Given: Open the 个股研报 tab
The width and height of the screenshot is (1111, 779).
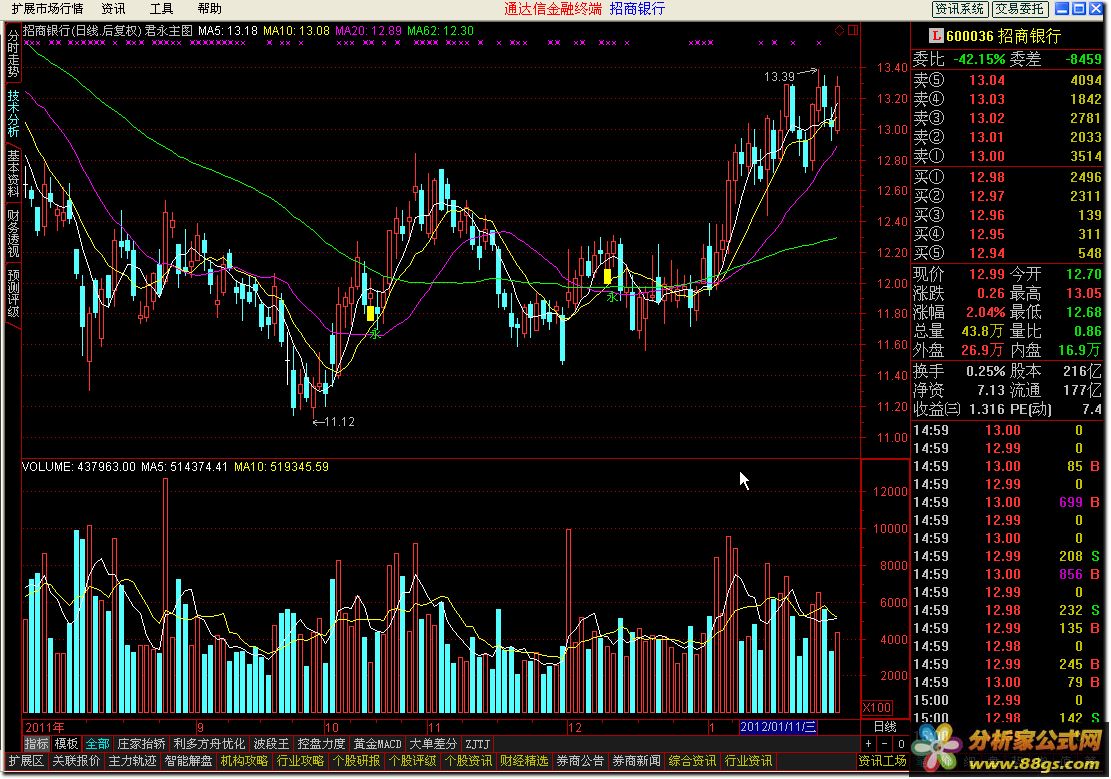Looking at the screenshot, I should pos(356,761).
